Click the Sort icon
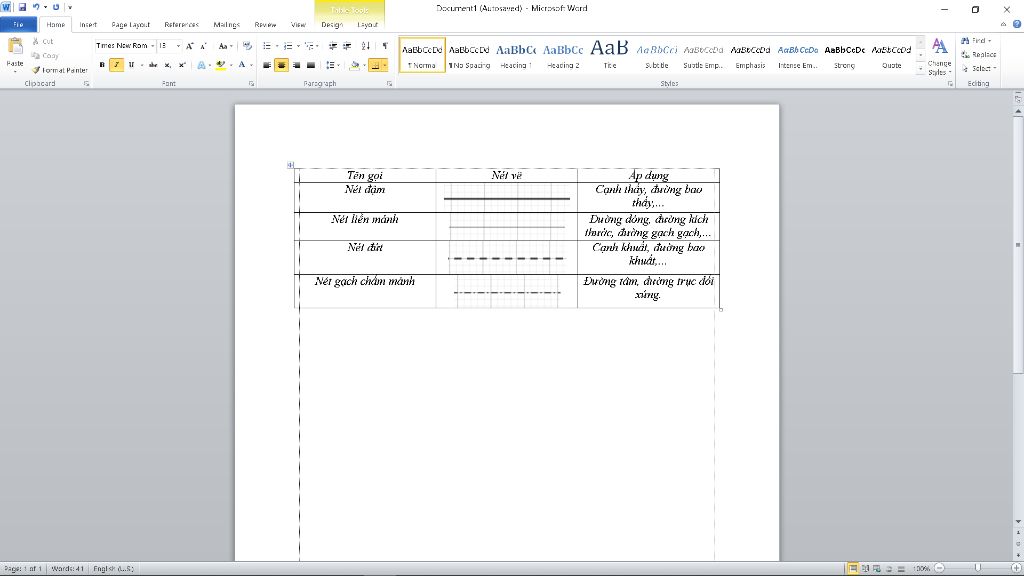 366,46
